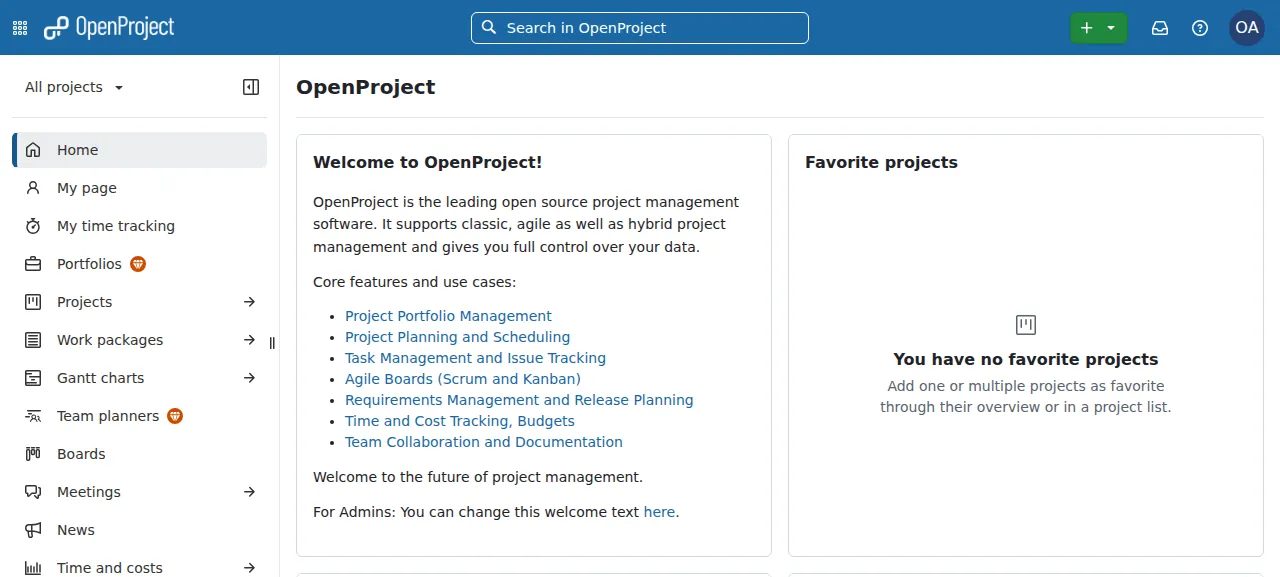Image resolution: width=1280 pixels, height=577 pixels.
Task: Open Requirements Management and Release Planning link
Action: 519,400
